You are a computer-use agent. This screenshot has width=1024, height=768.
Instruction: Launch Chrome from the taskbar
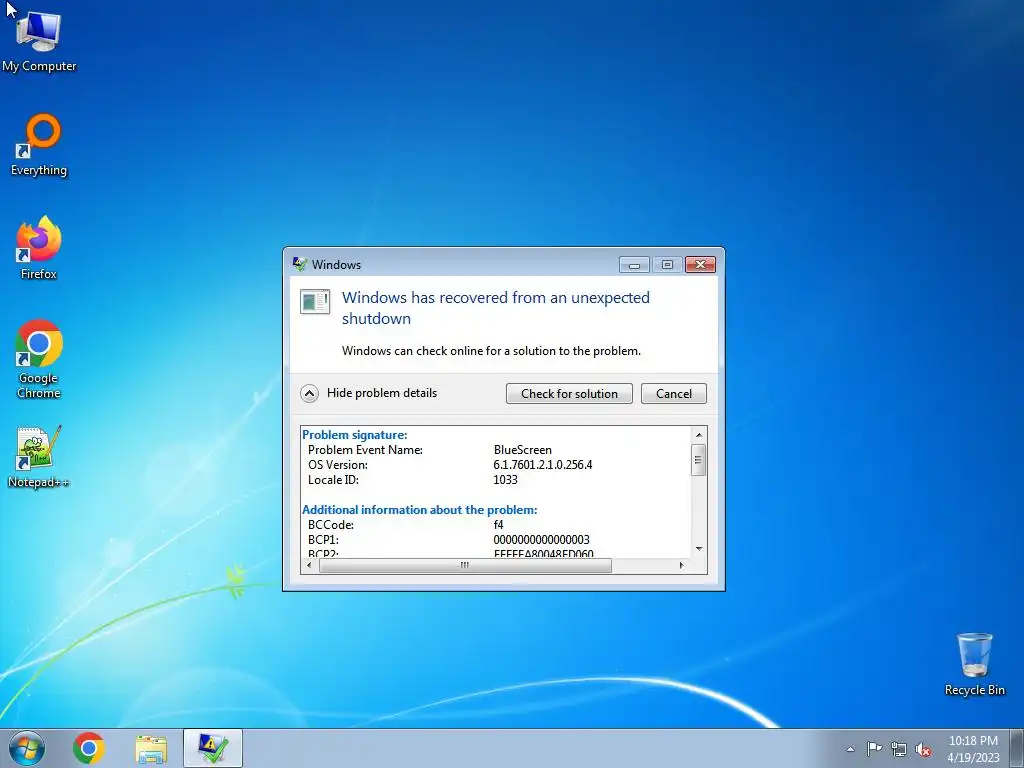(89, 748)
